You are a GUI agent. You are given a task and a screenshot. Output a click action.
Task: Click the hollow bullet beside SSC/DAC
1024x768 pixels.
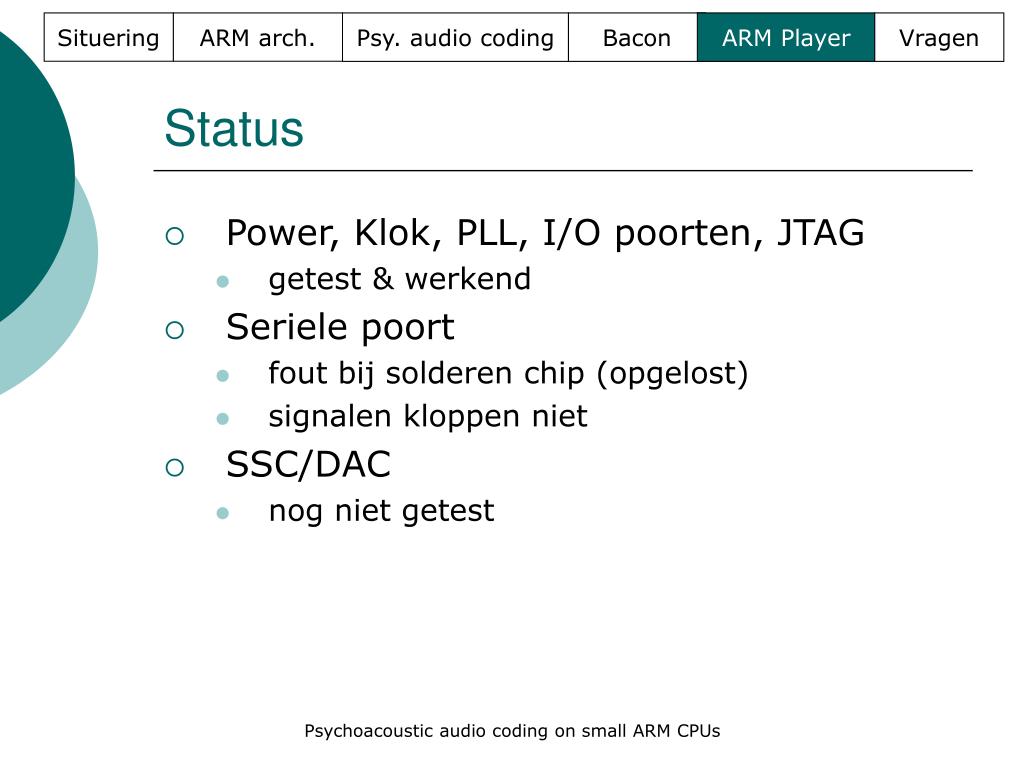pyautogui.click(x=174, y=468)
